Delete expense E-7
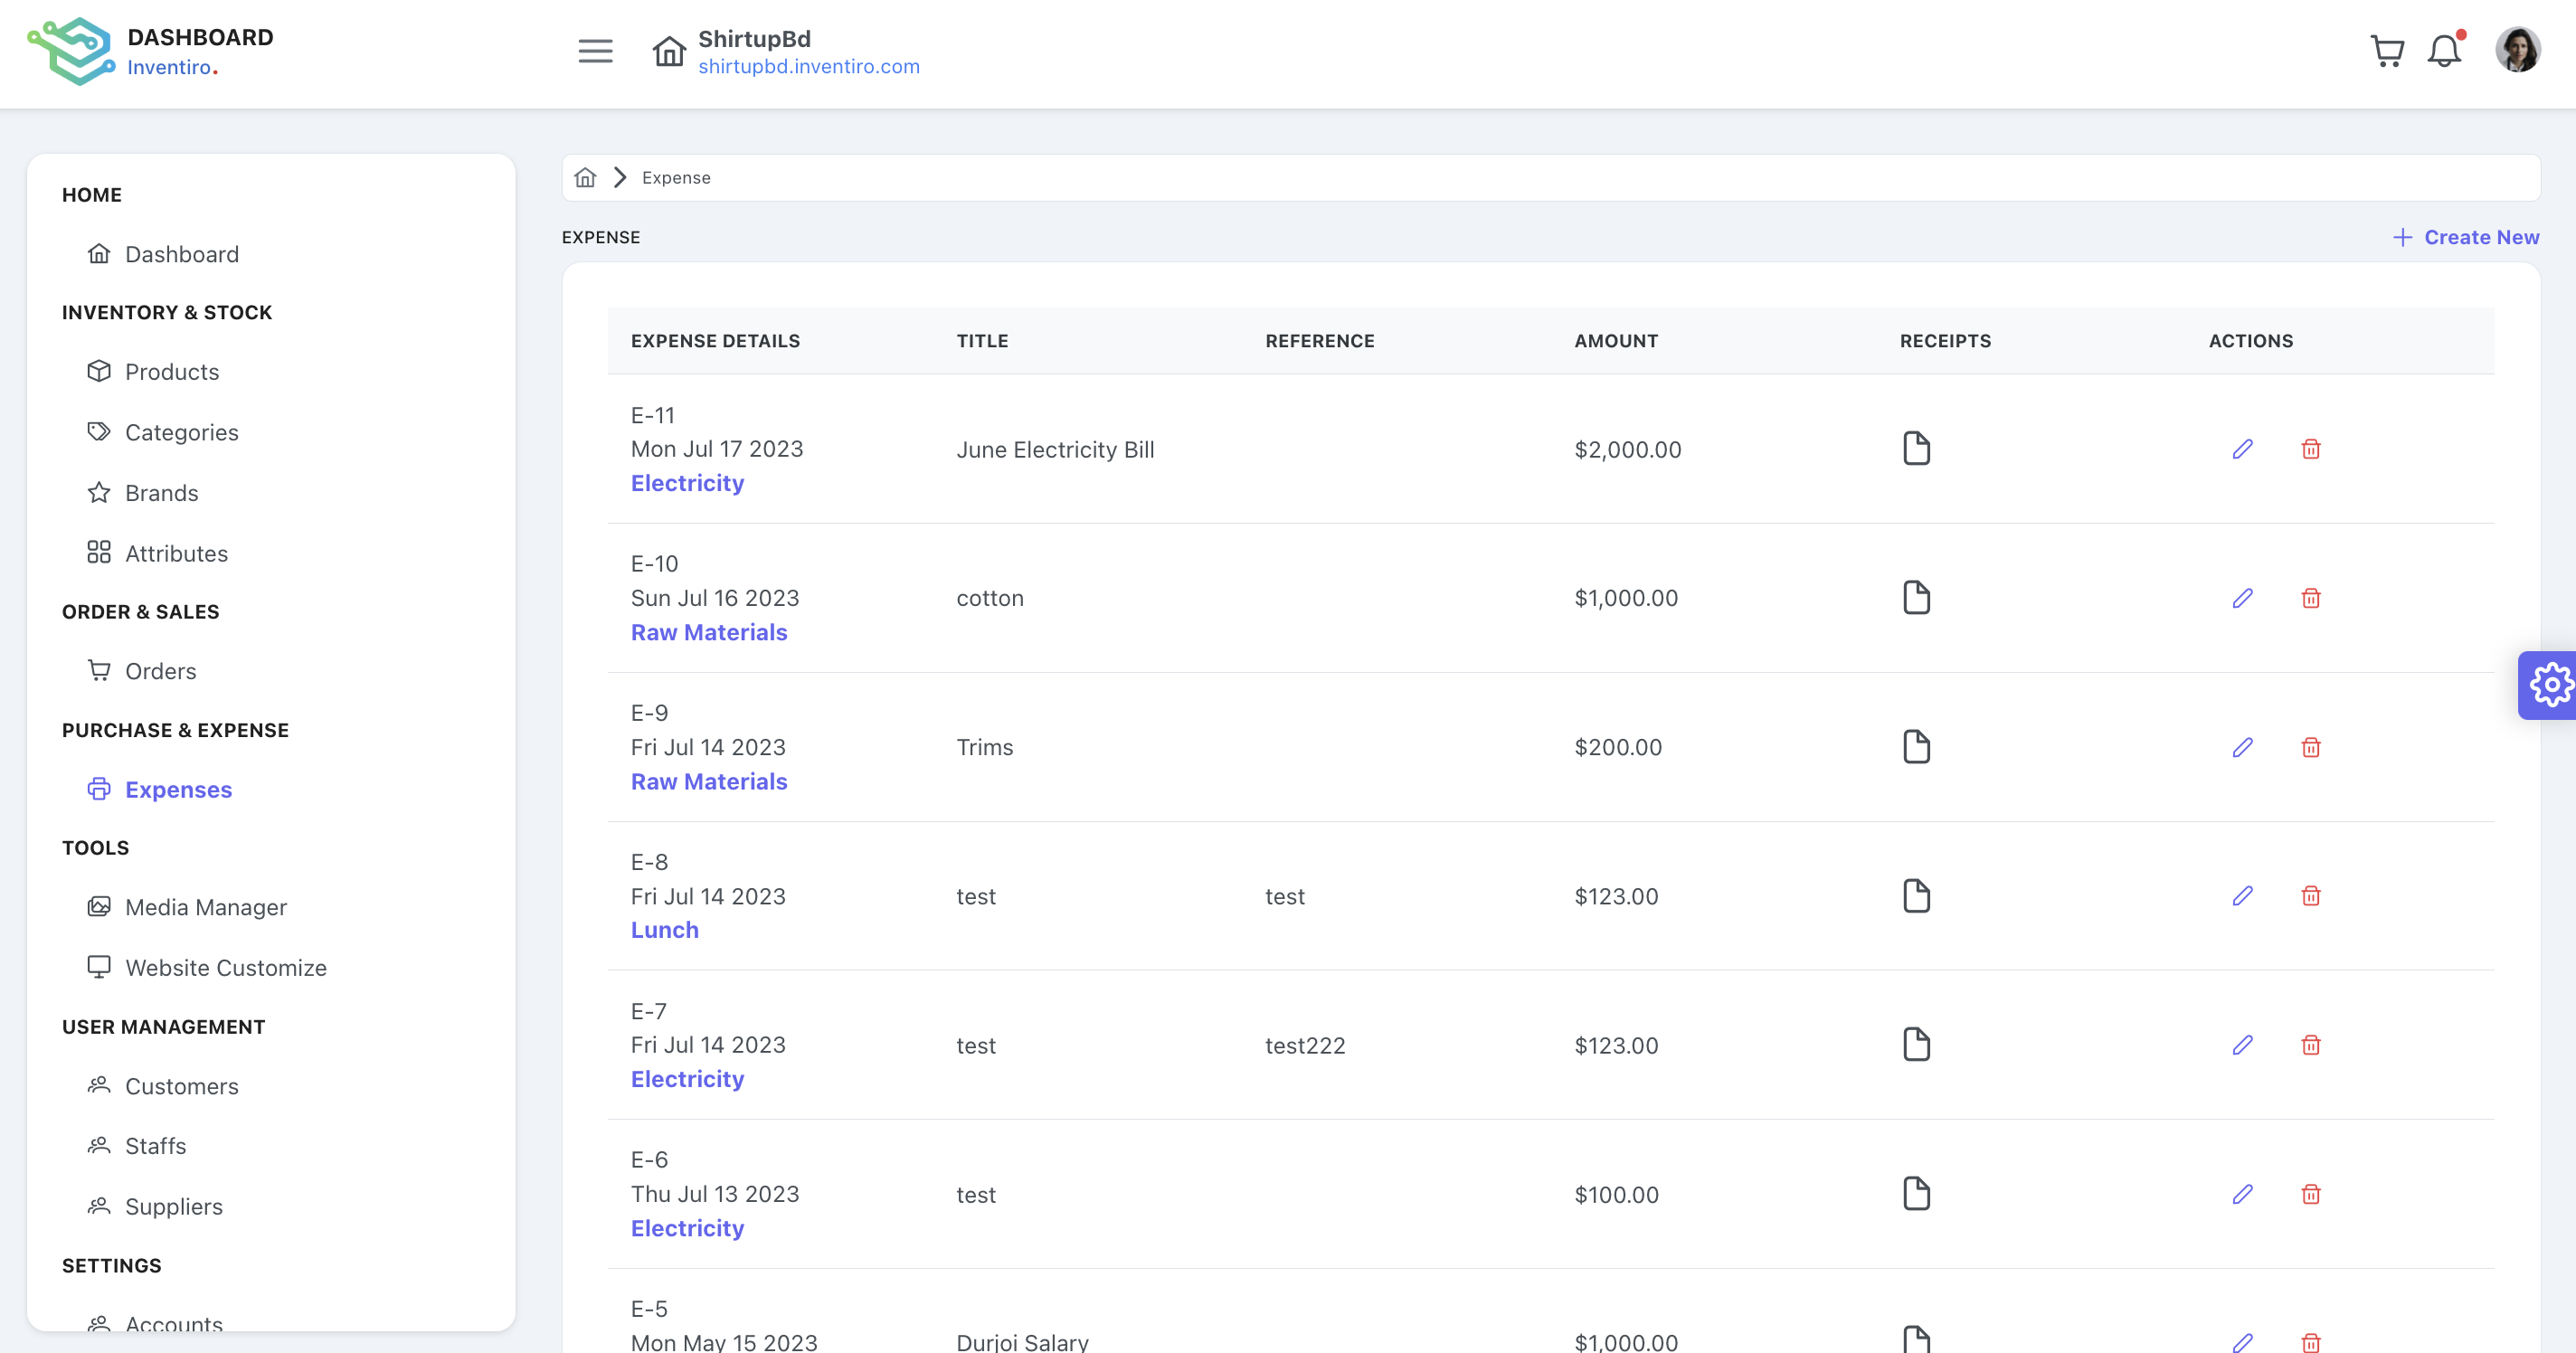This screenshot has width=2576, height=1353. click(x=2311, y=1045)
